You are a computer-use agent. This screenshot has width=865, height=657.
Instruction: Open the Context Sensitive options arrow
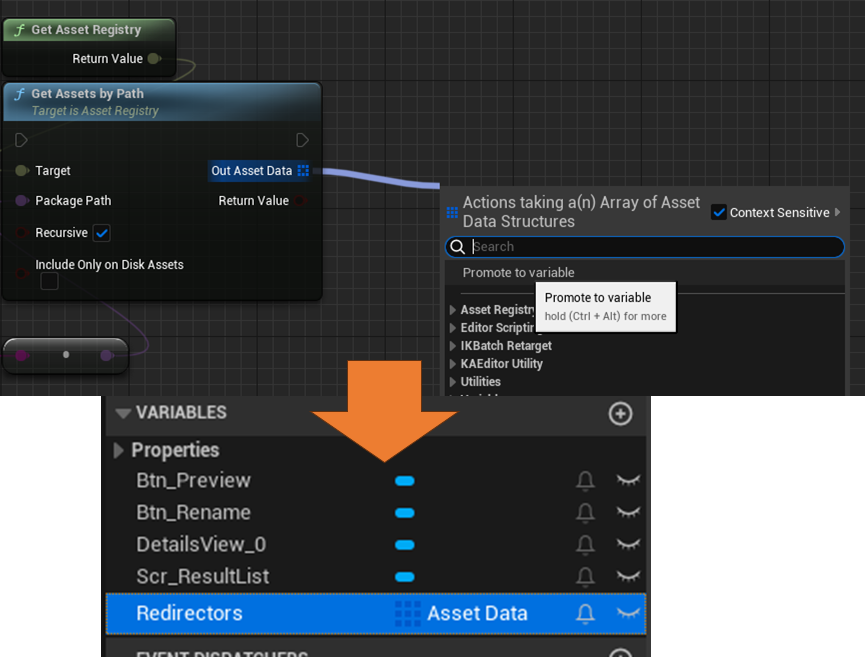point(838,212)
